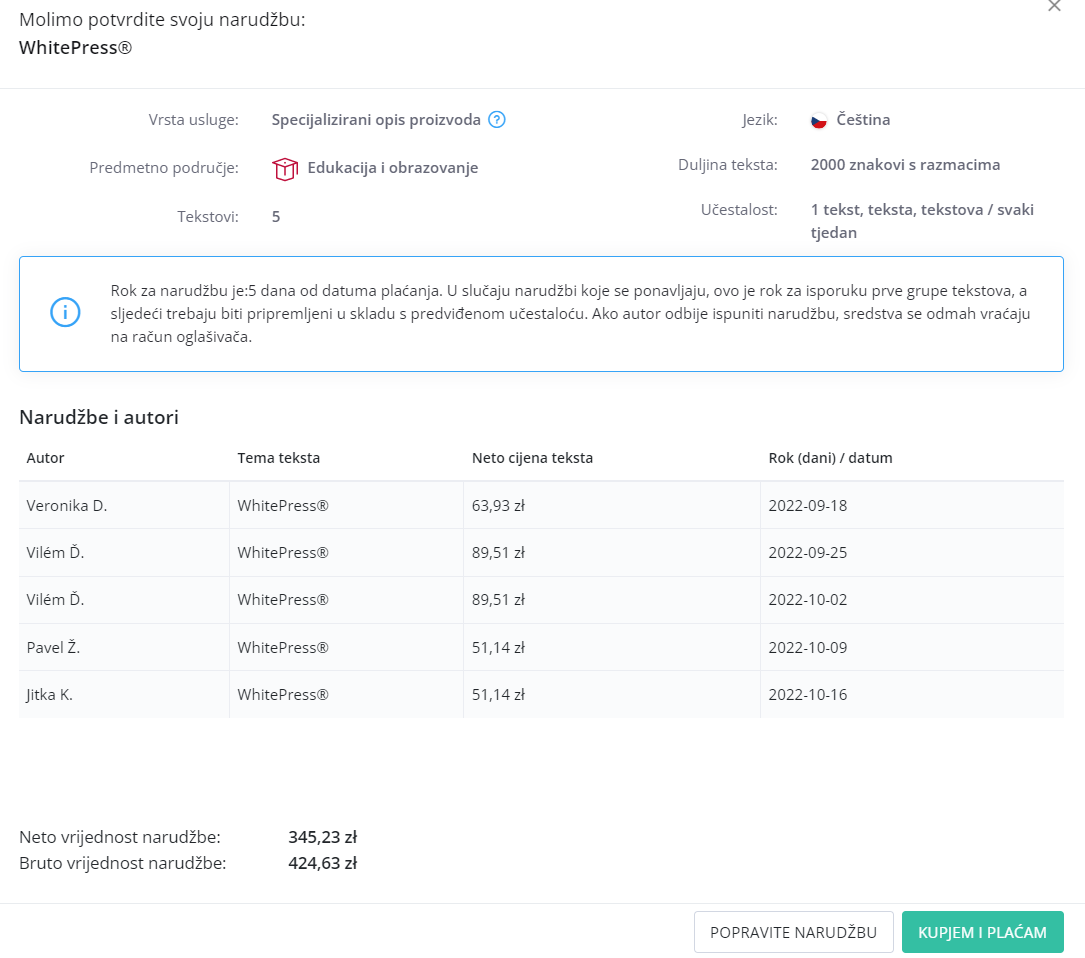Screen dimensions: 1085x958
Task: Select the Vilém Ď. row dated 2022-09-25
Action: click(x=541, y=552)
